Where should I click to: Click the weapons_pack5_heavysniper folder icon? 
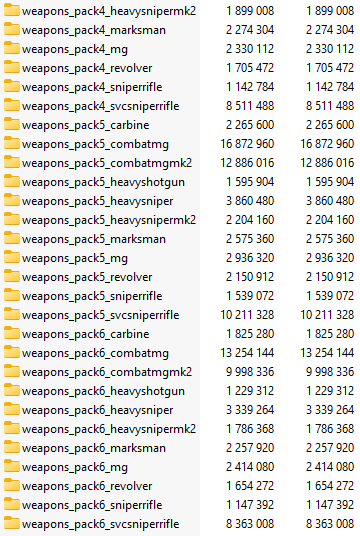tap(12, 200)
